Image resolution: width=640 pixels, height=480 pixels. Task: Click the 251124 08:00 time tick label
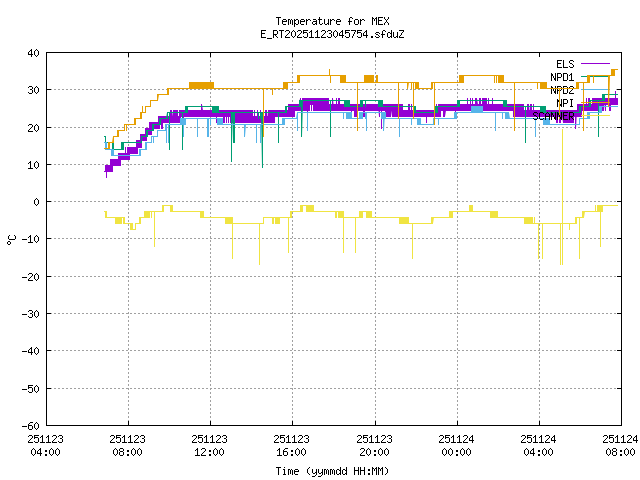click(620, 444)
